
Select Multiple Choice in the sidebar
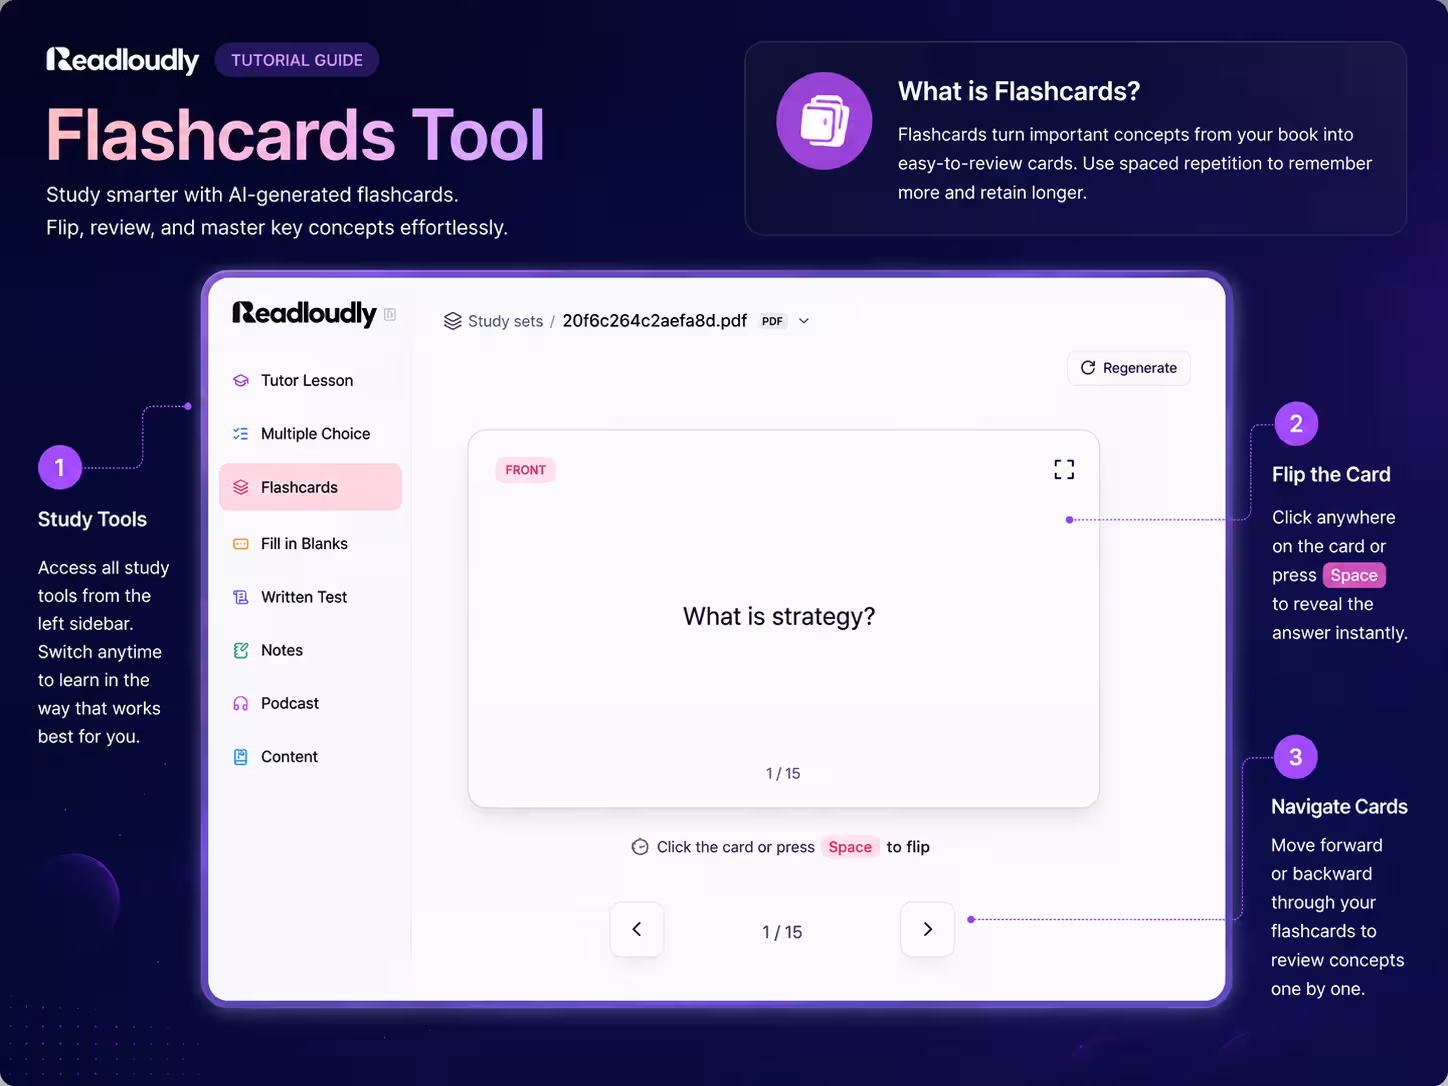pos(310,433)
